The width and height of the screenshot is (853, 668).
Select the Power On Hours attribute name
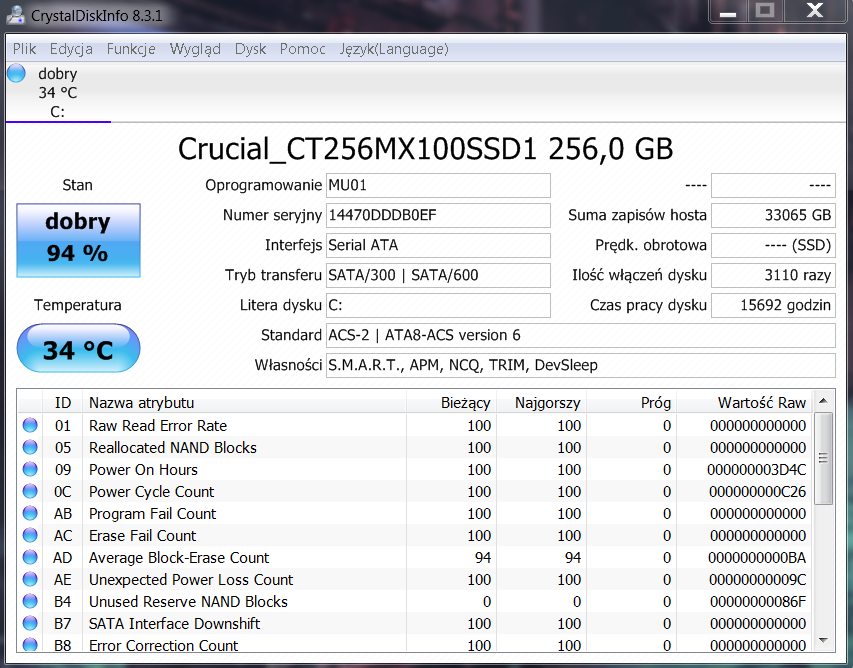[x=143, y=469]
